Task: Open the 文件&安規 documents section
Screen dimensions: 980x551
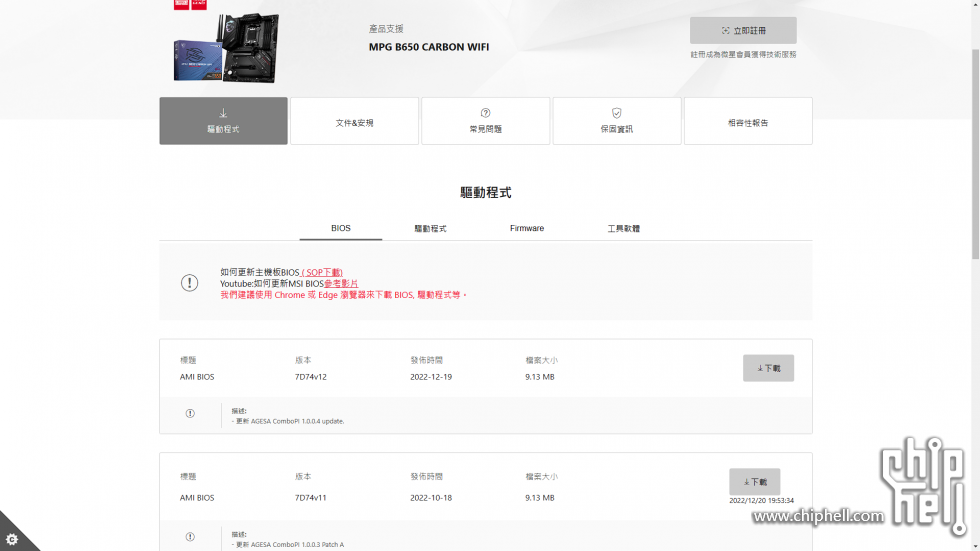Action: (x=354, y=121)
